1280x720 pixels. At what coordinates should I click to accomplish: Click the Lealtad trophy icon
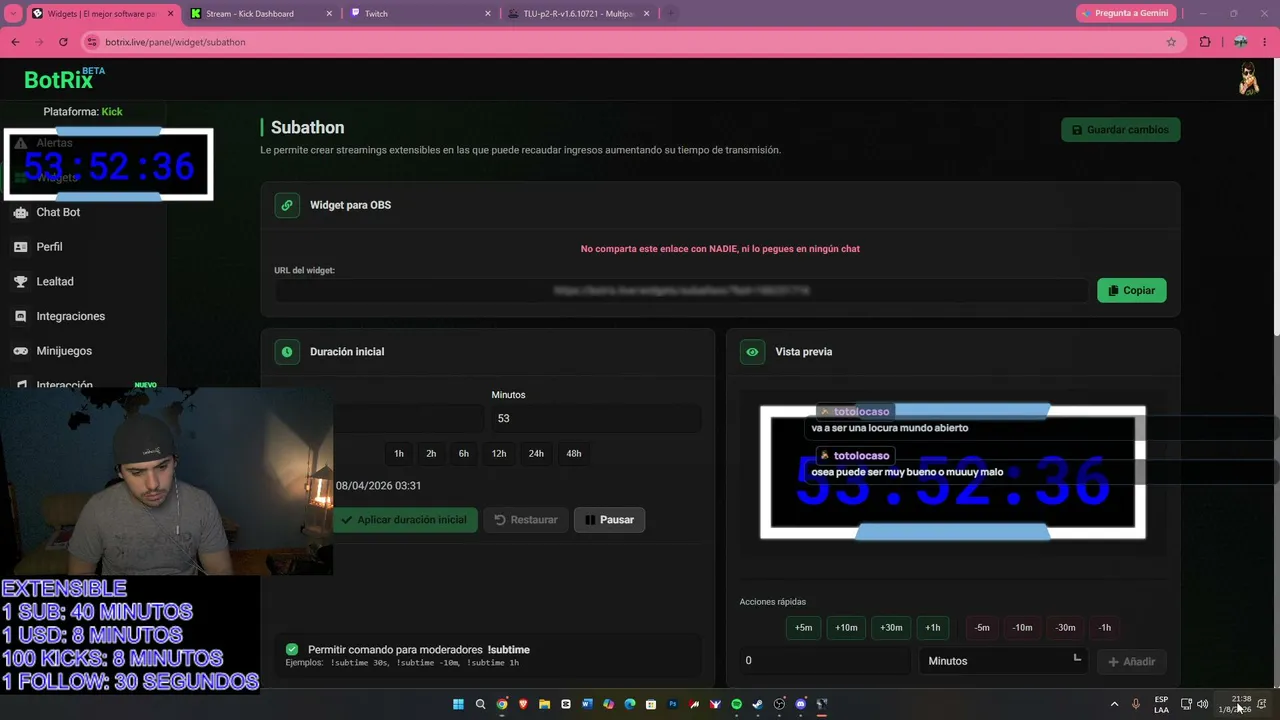(20, 282)
